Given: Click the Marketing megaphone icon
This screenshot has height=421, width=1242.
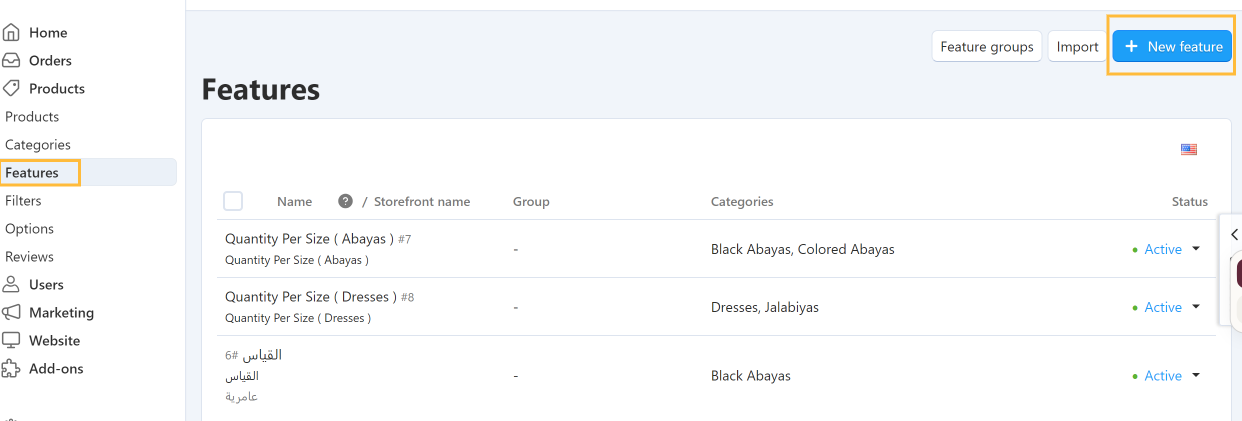Looking at the screenshot, I should point(11,312).
